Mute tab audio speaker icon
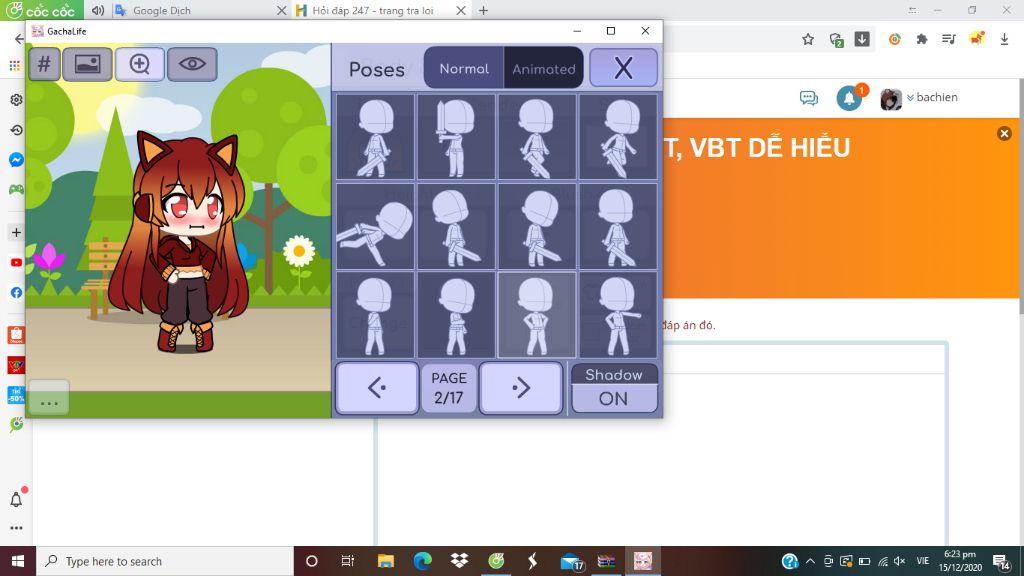 (98, 10)
